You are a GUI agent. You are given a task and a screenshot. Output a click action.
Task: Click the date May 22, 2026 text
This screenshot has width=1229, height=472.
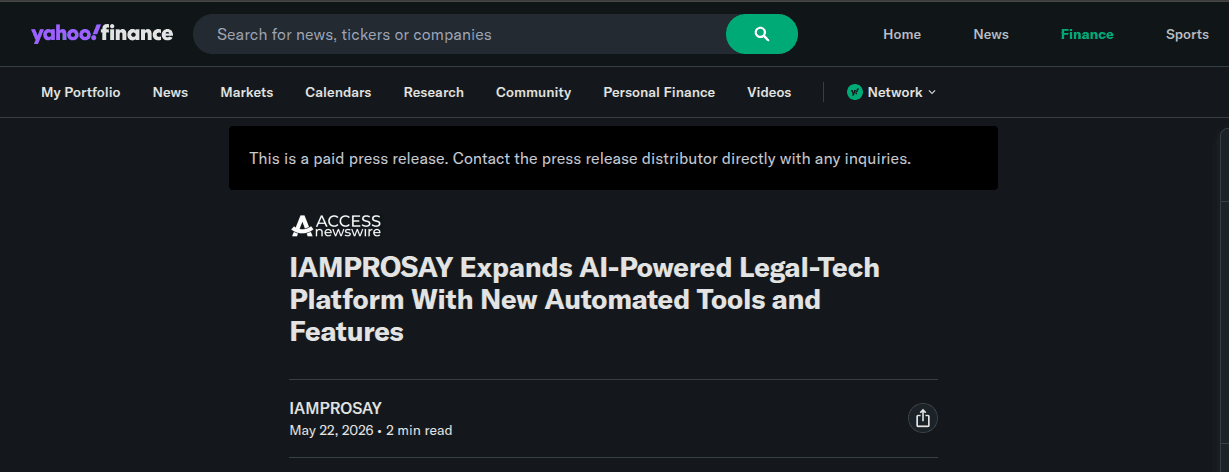[x=332, y=431]
